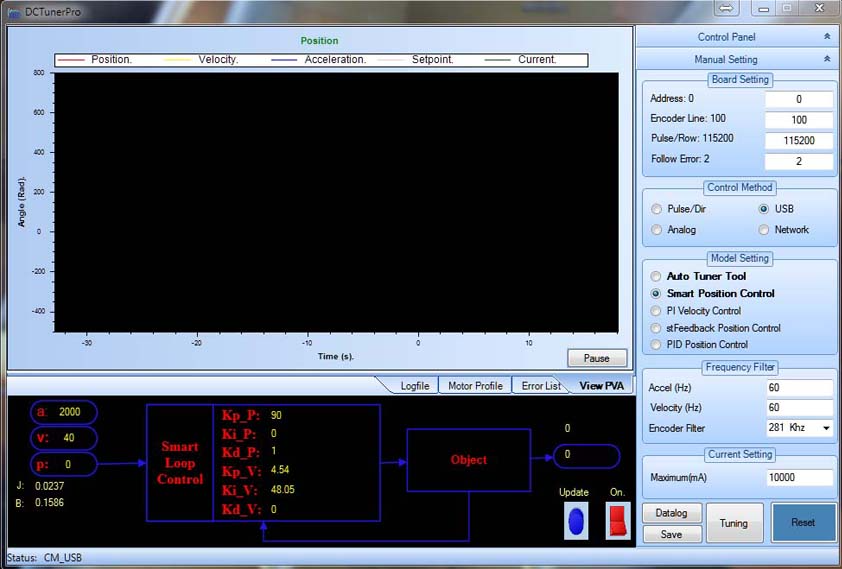
Task: Choose PID Position Control model
Action: click(657, 344)
